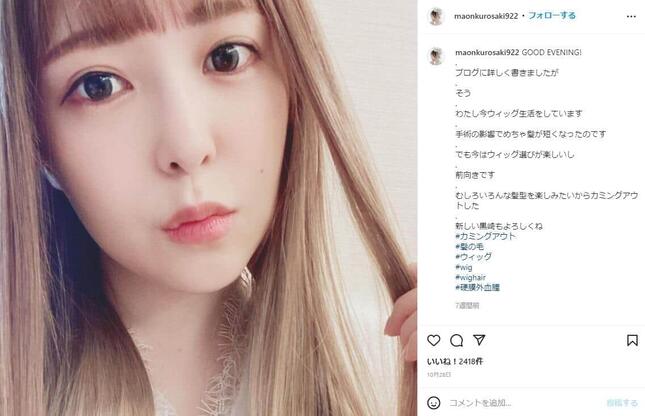Like the post with heart icon
This screenshot has height=416, width=645.
434,340
